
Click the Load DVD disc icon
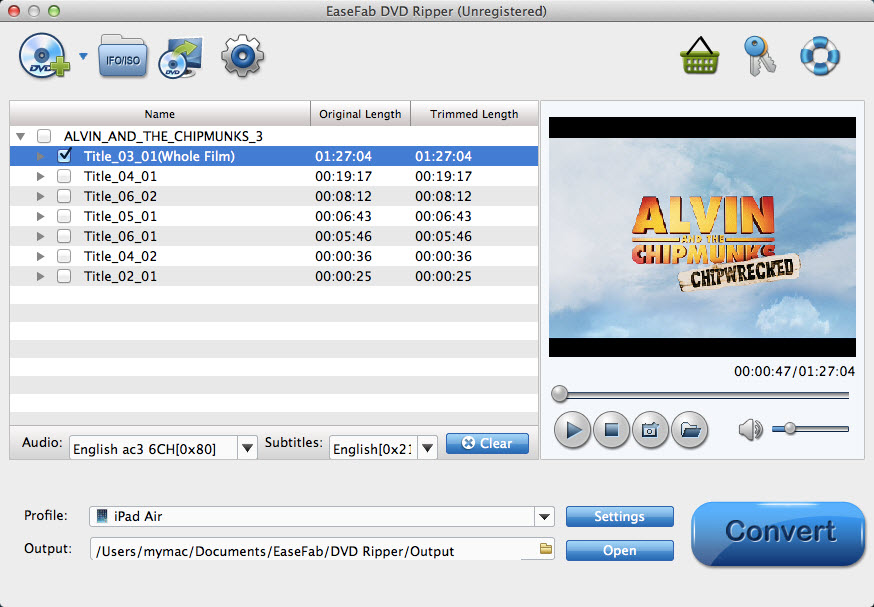44,56
